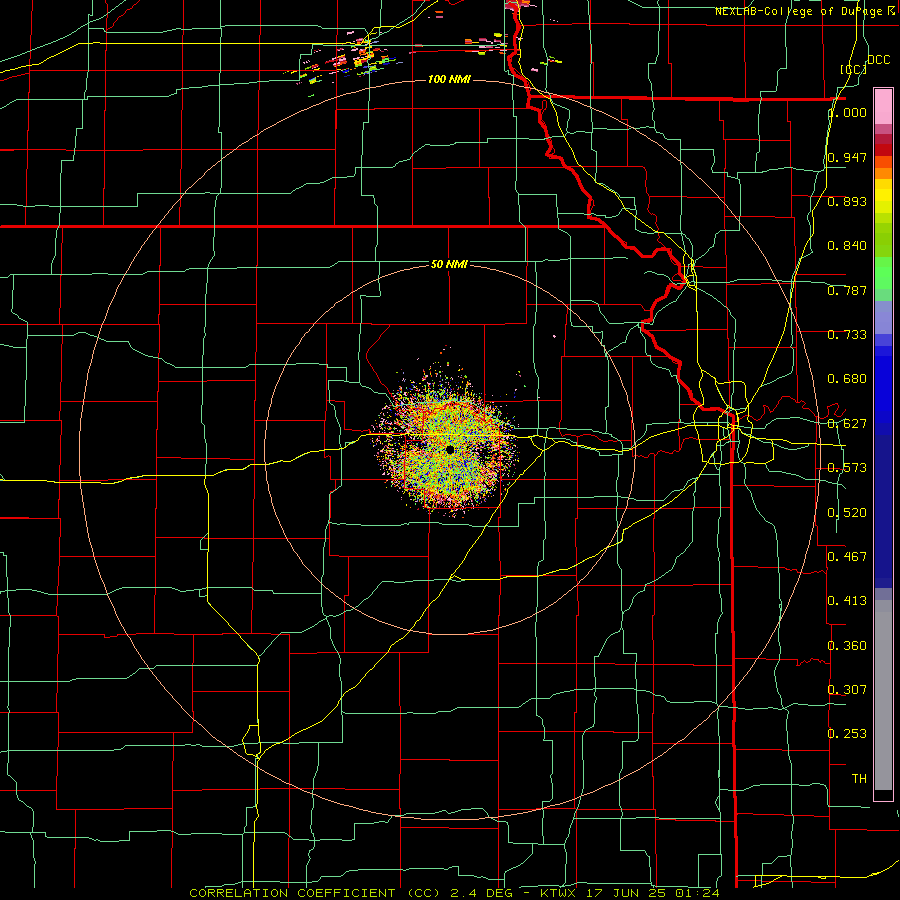Image resolution: width=900 pixels, height=900 pixels.
Task: Select the 100 NMI range ring label
Action: [x=449, y=79]
